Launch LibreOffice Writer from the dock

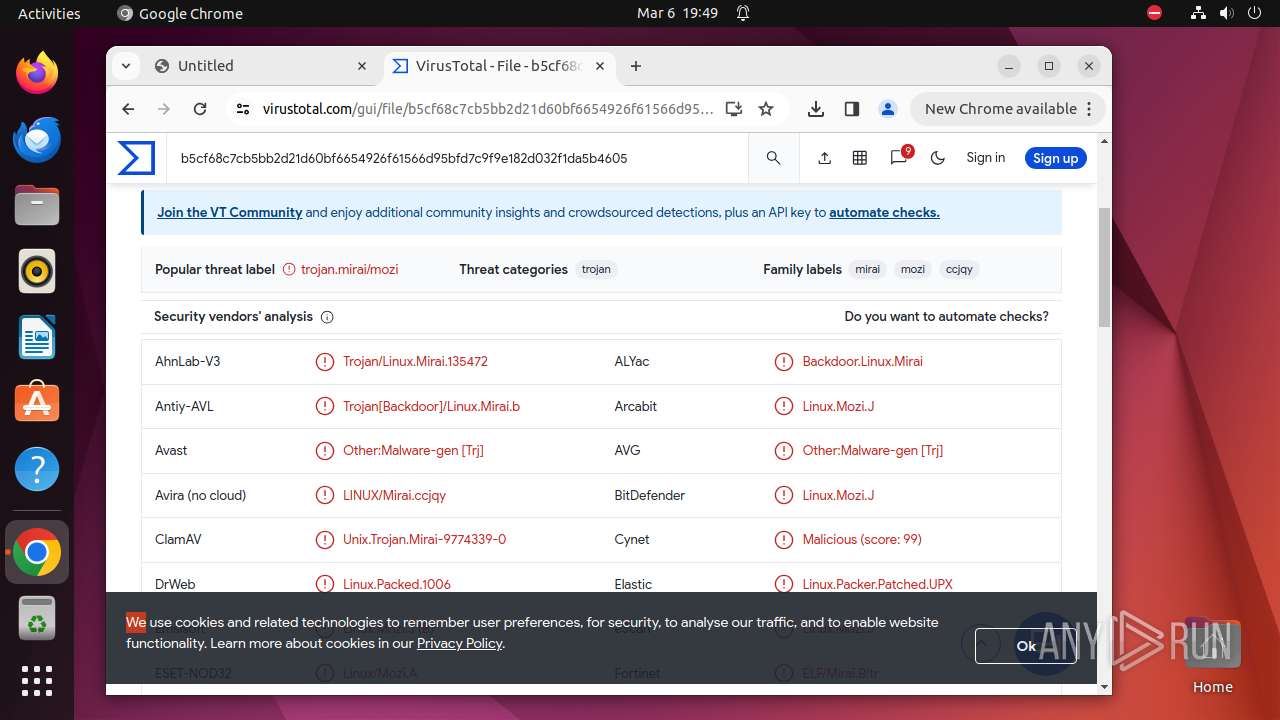pos(37,337)
